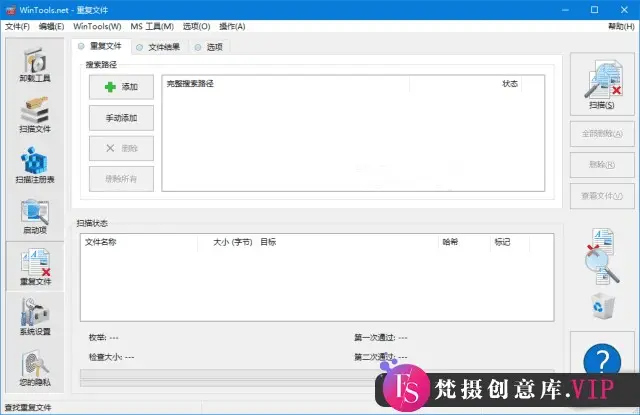The height and width of the screenshot is (415, 640).
Task: Click the 查看文件(V) view file button
Action: point(602,196)
